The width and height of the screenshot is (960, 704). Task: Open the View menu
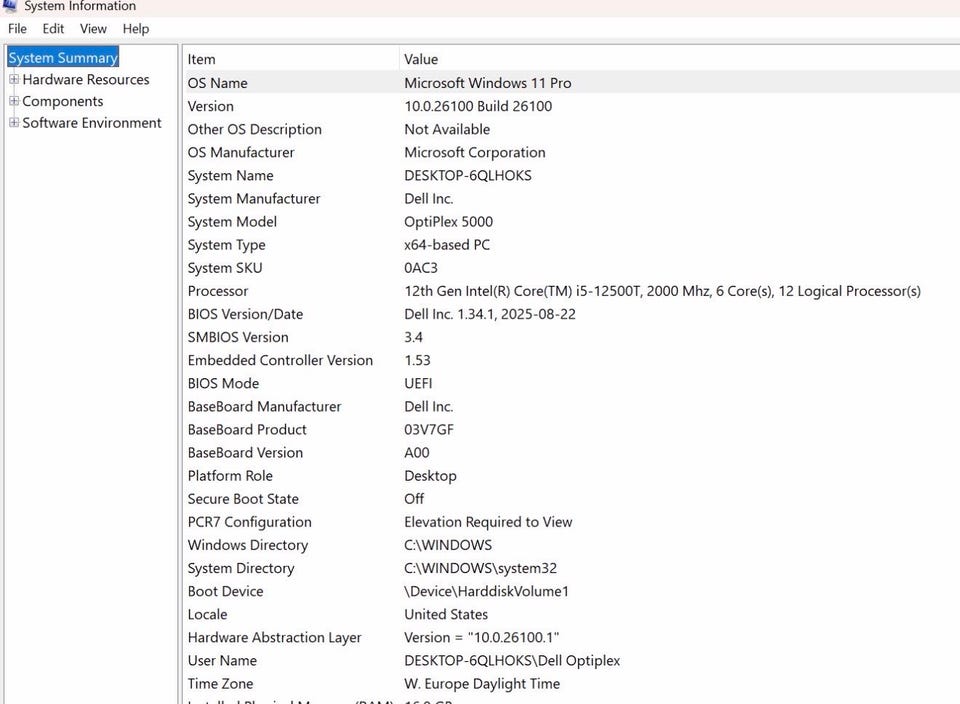(x=93, y=29)
